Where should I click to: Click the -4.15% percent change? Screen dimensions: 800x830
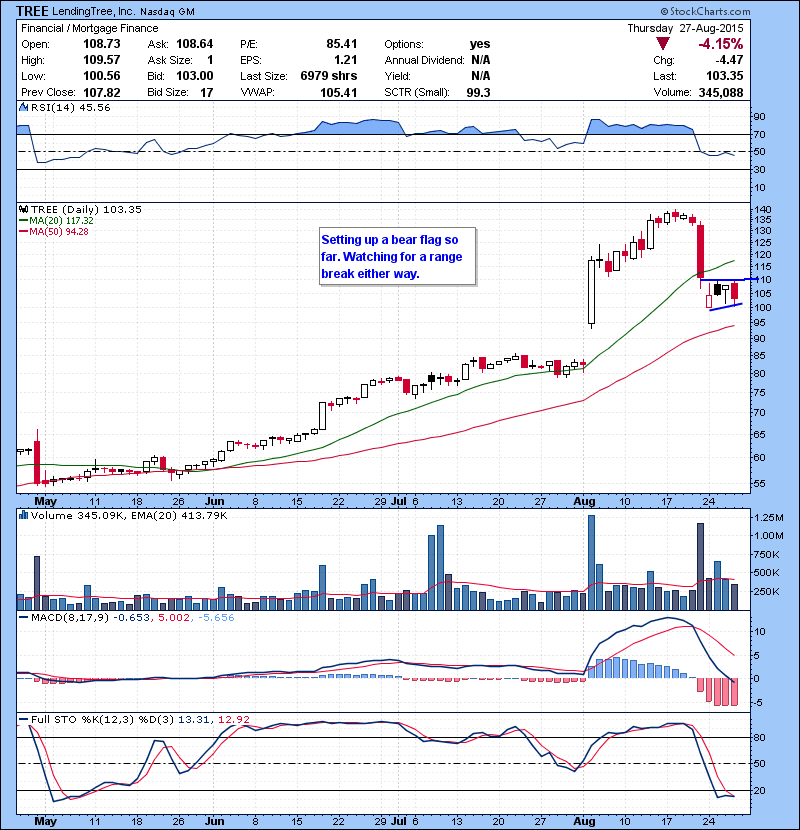click(721, 44)
